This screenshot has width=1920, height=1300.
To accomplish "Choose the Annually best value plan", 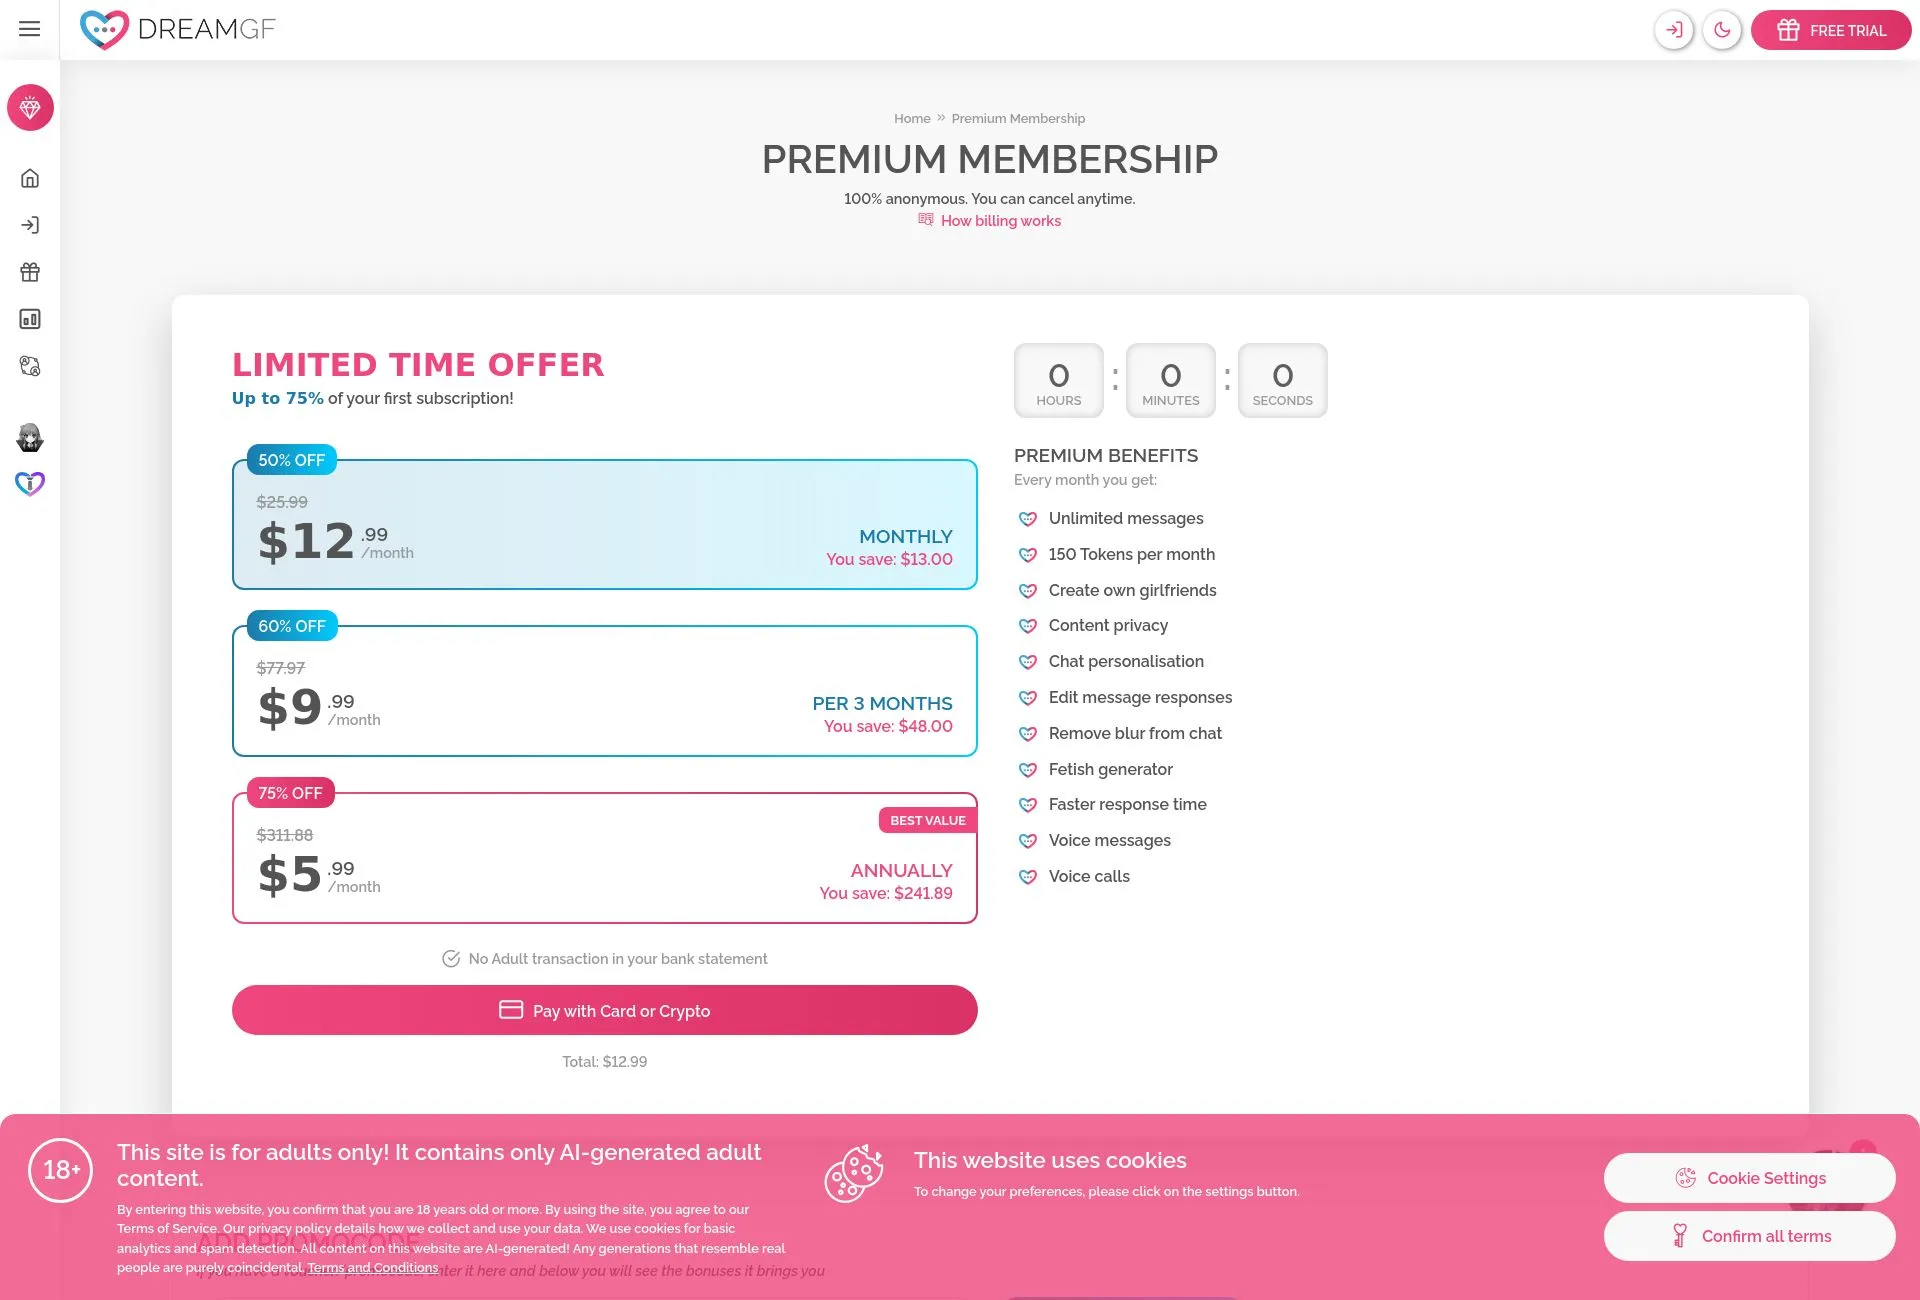I will [604, 858].
